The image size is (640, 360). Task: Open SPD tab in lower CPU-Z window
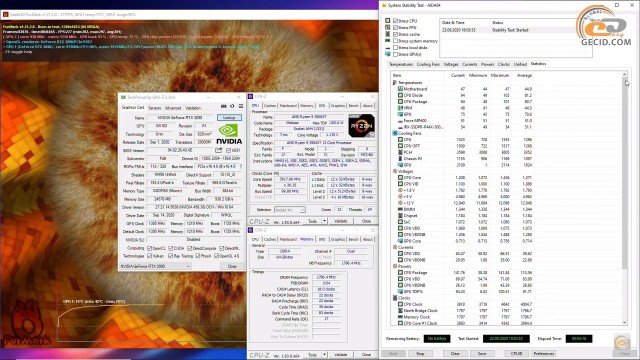click(322, 240)
